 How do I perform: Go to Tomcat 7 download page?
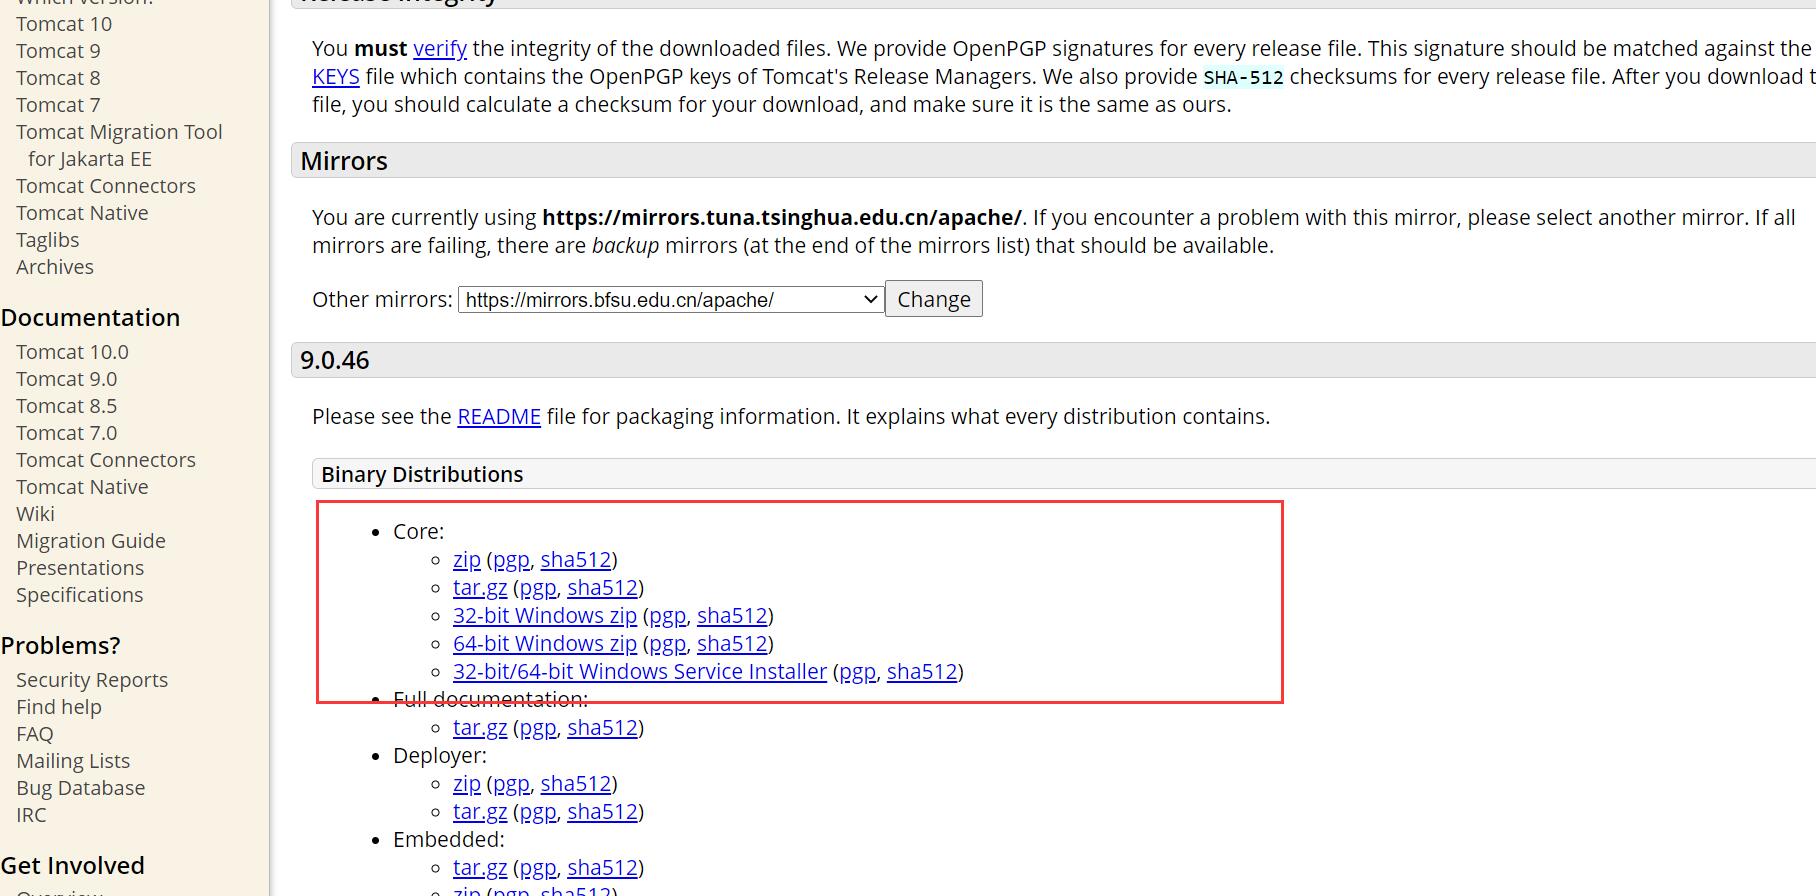pyautogui.click(x=58, y=105)
